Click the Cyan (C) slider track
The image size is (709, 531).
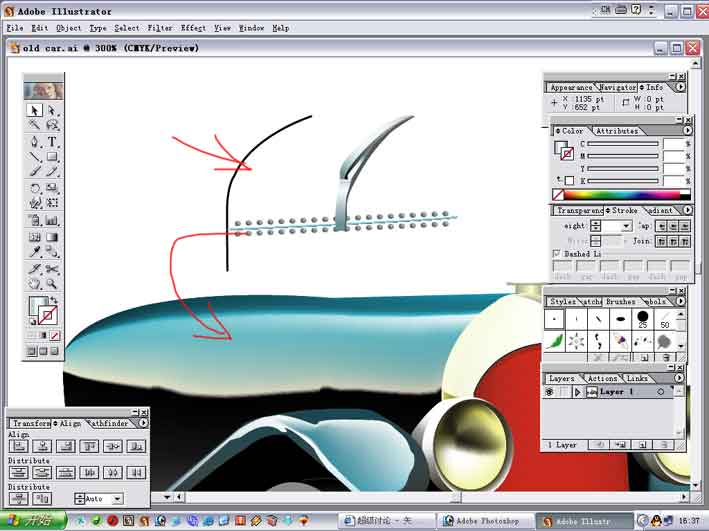[x=623, y=144]
